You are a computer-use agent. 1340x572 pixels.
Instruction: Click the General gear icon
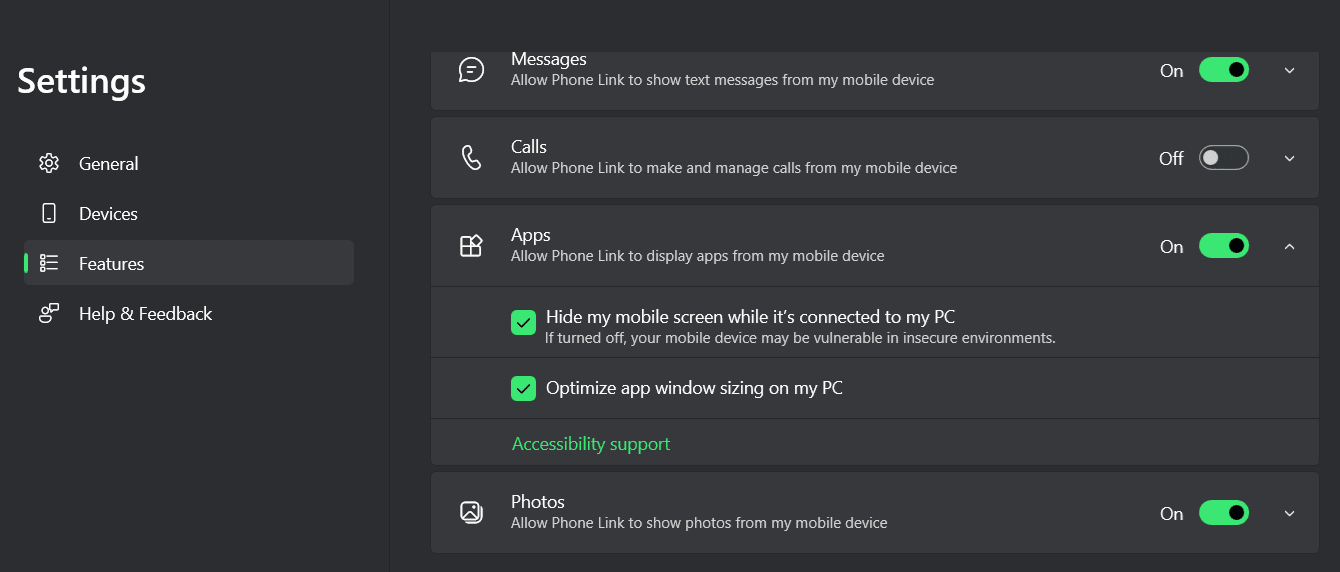(49, 163)
